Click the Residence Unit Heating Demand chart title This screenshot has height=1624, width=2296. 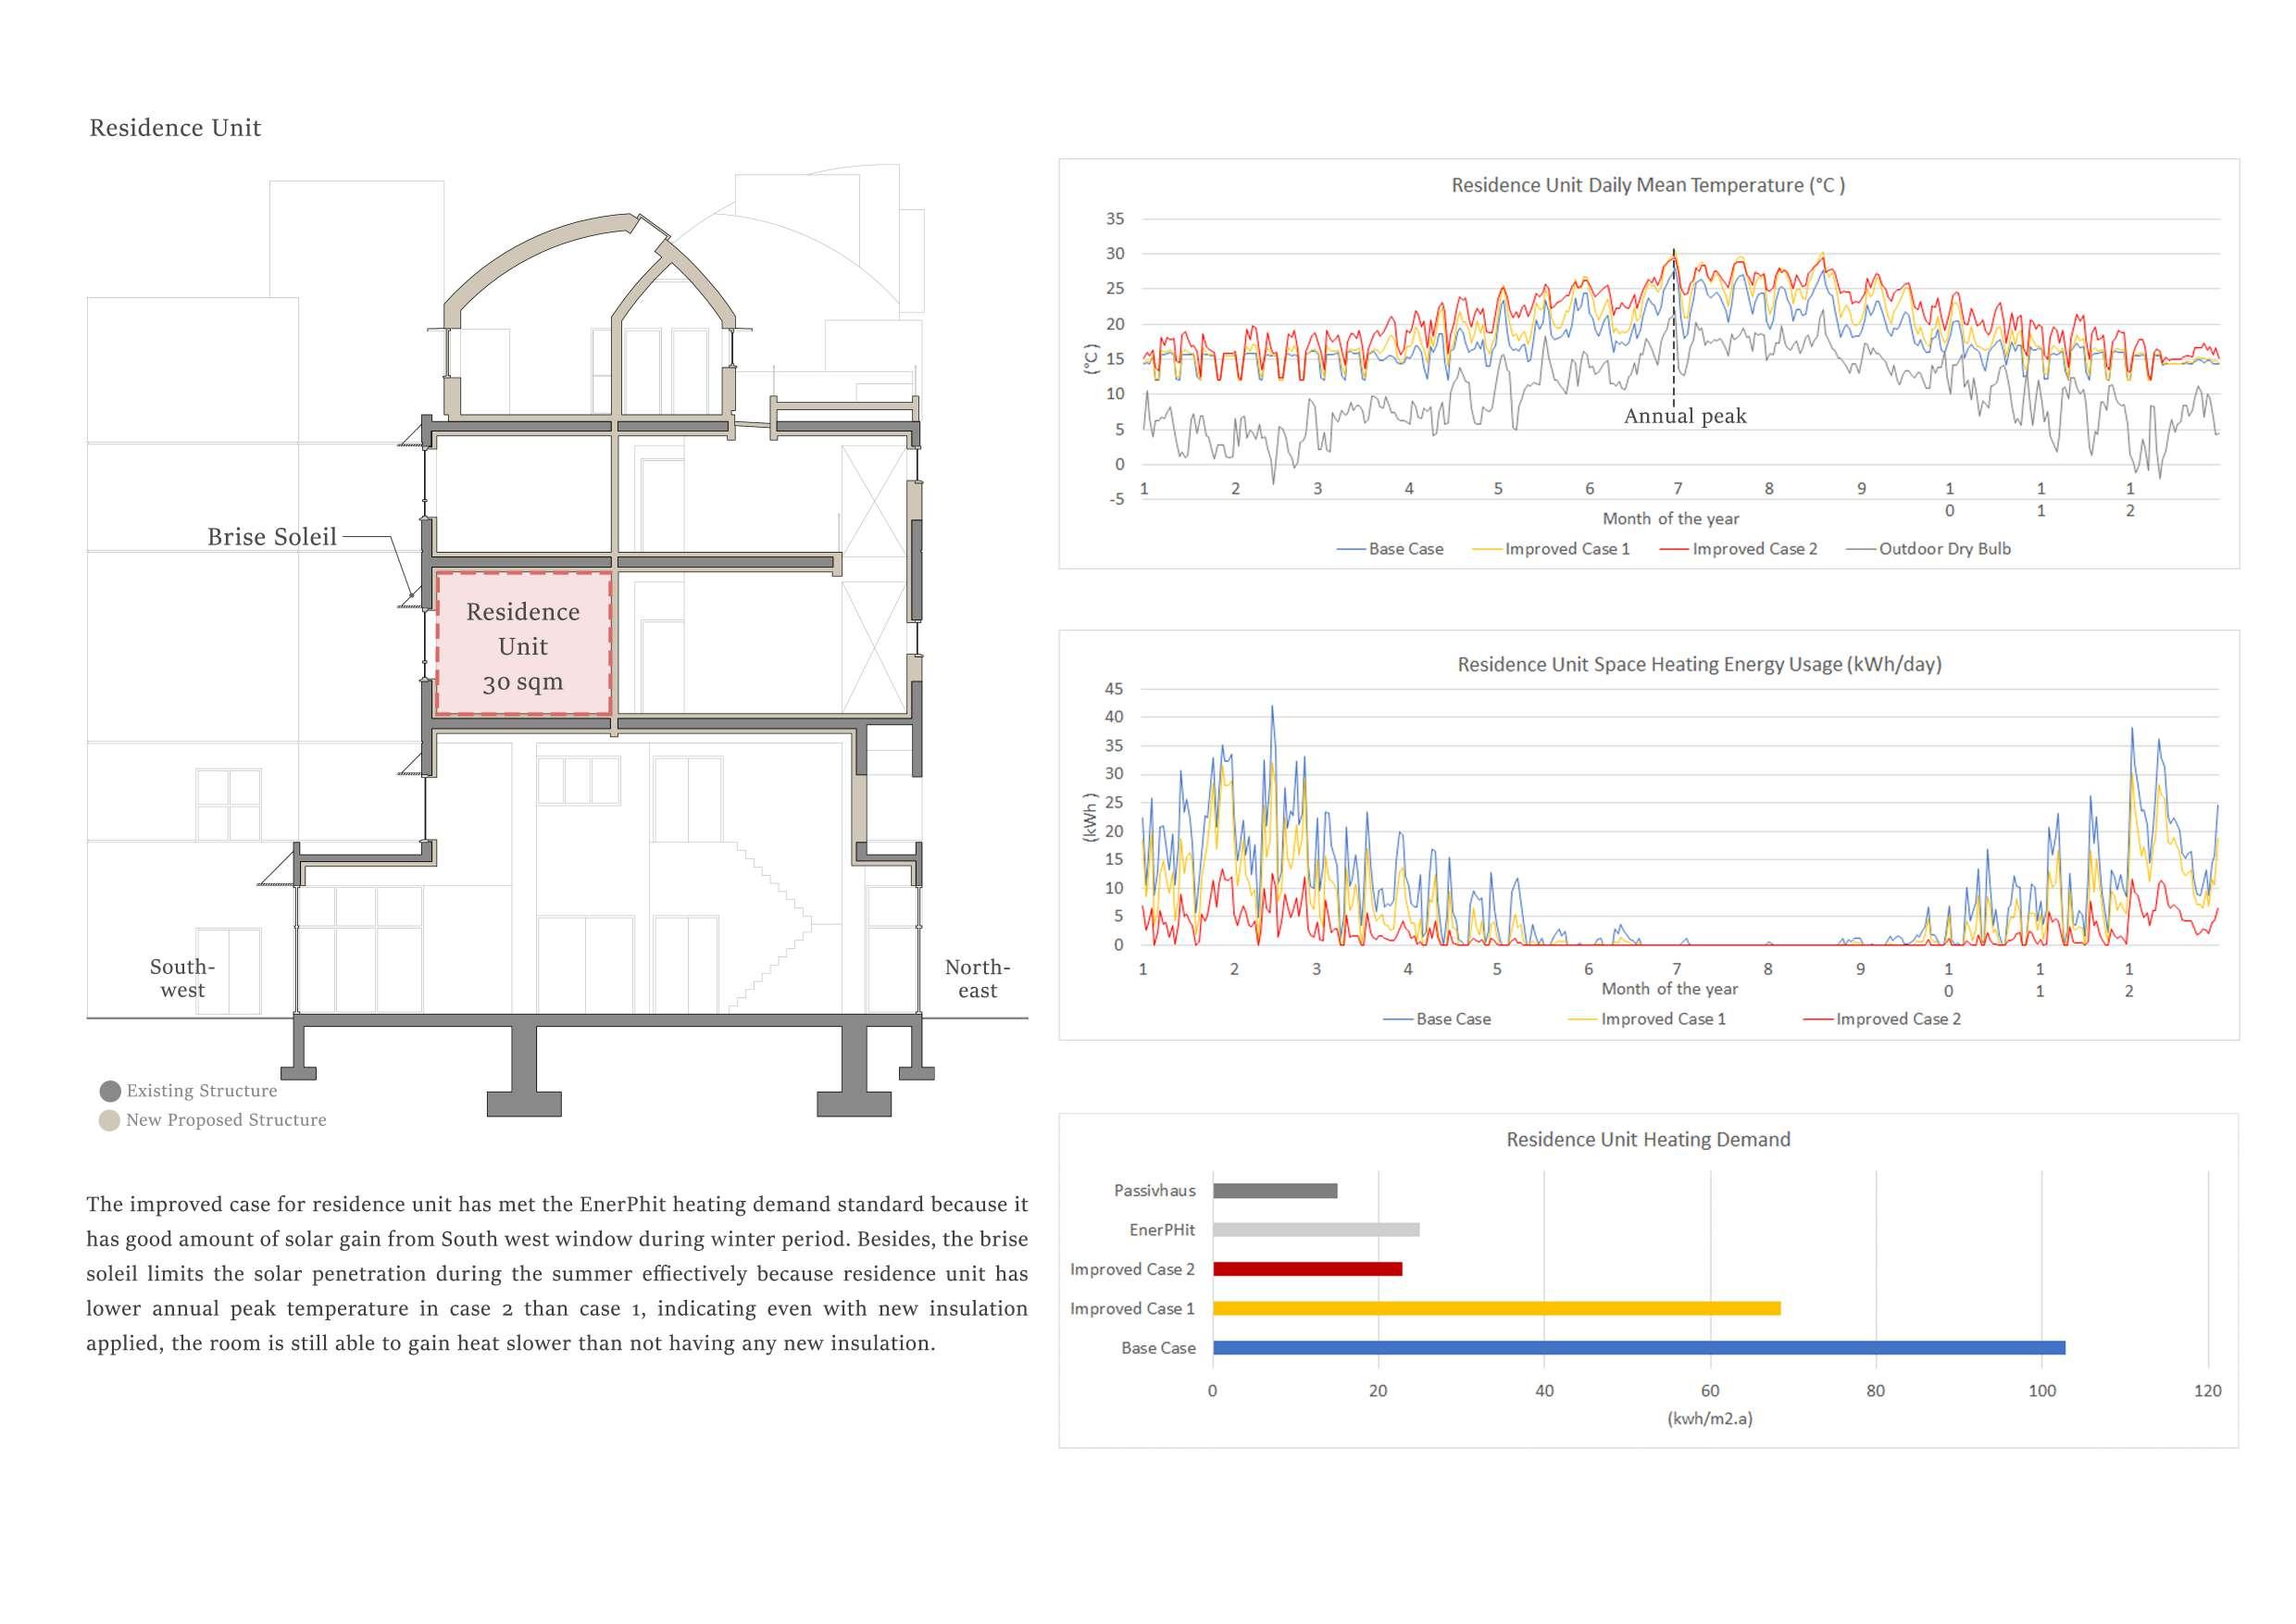pos(1648,1140)
